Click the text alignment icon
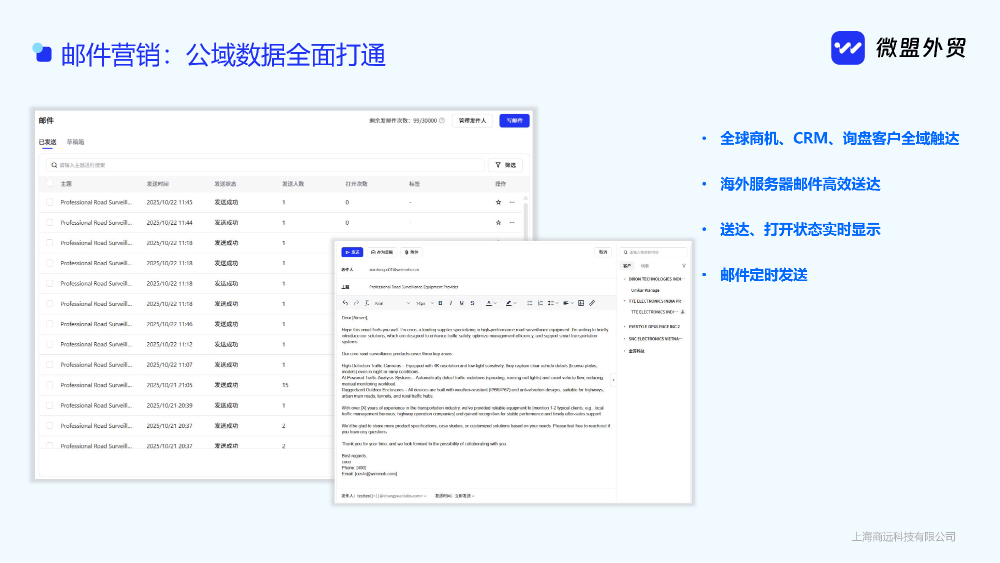This screenshot has height=563, width=1000. click(x=566, y=303)
